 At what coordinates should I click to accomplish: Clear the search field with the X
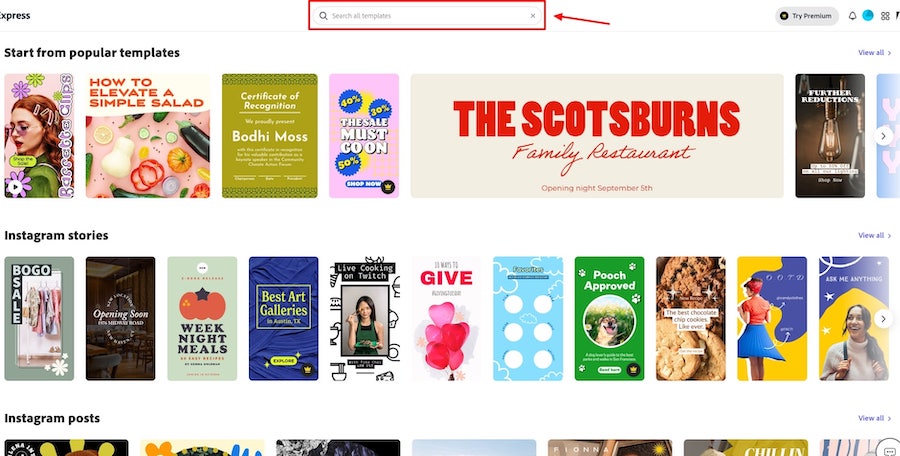(533, 16)
